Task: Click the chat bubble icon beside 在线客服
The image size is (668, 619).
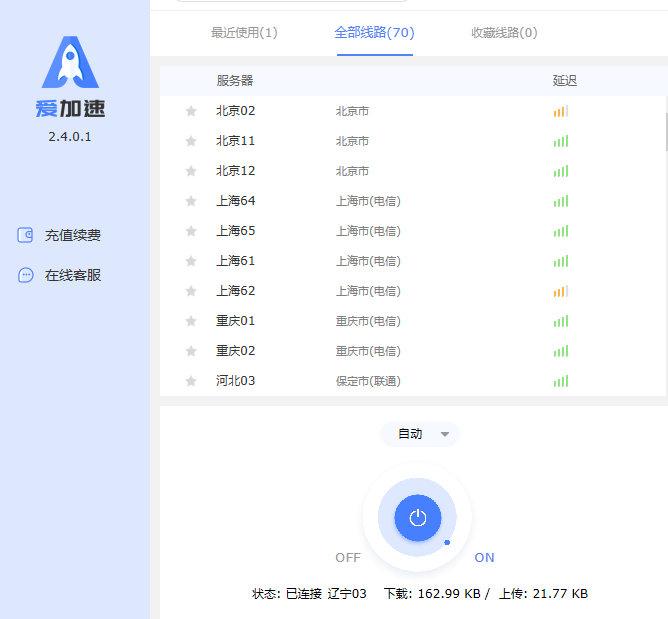Action: (26, 275)
